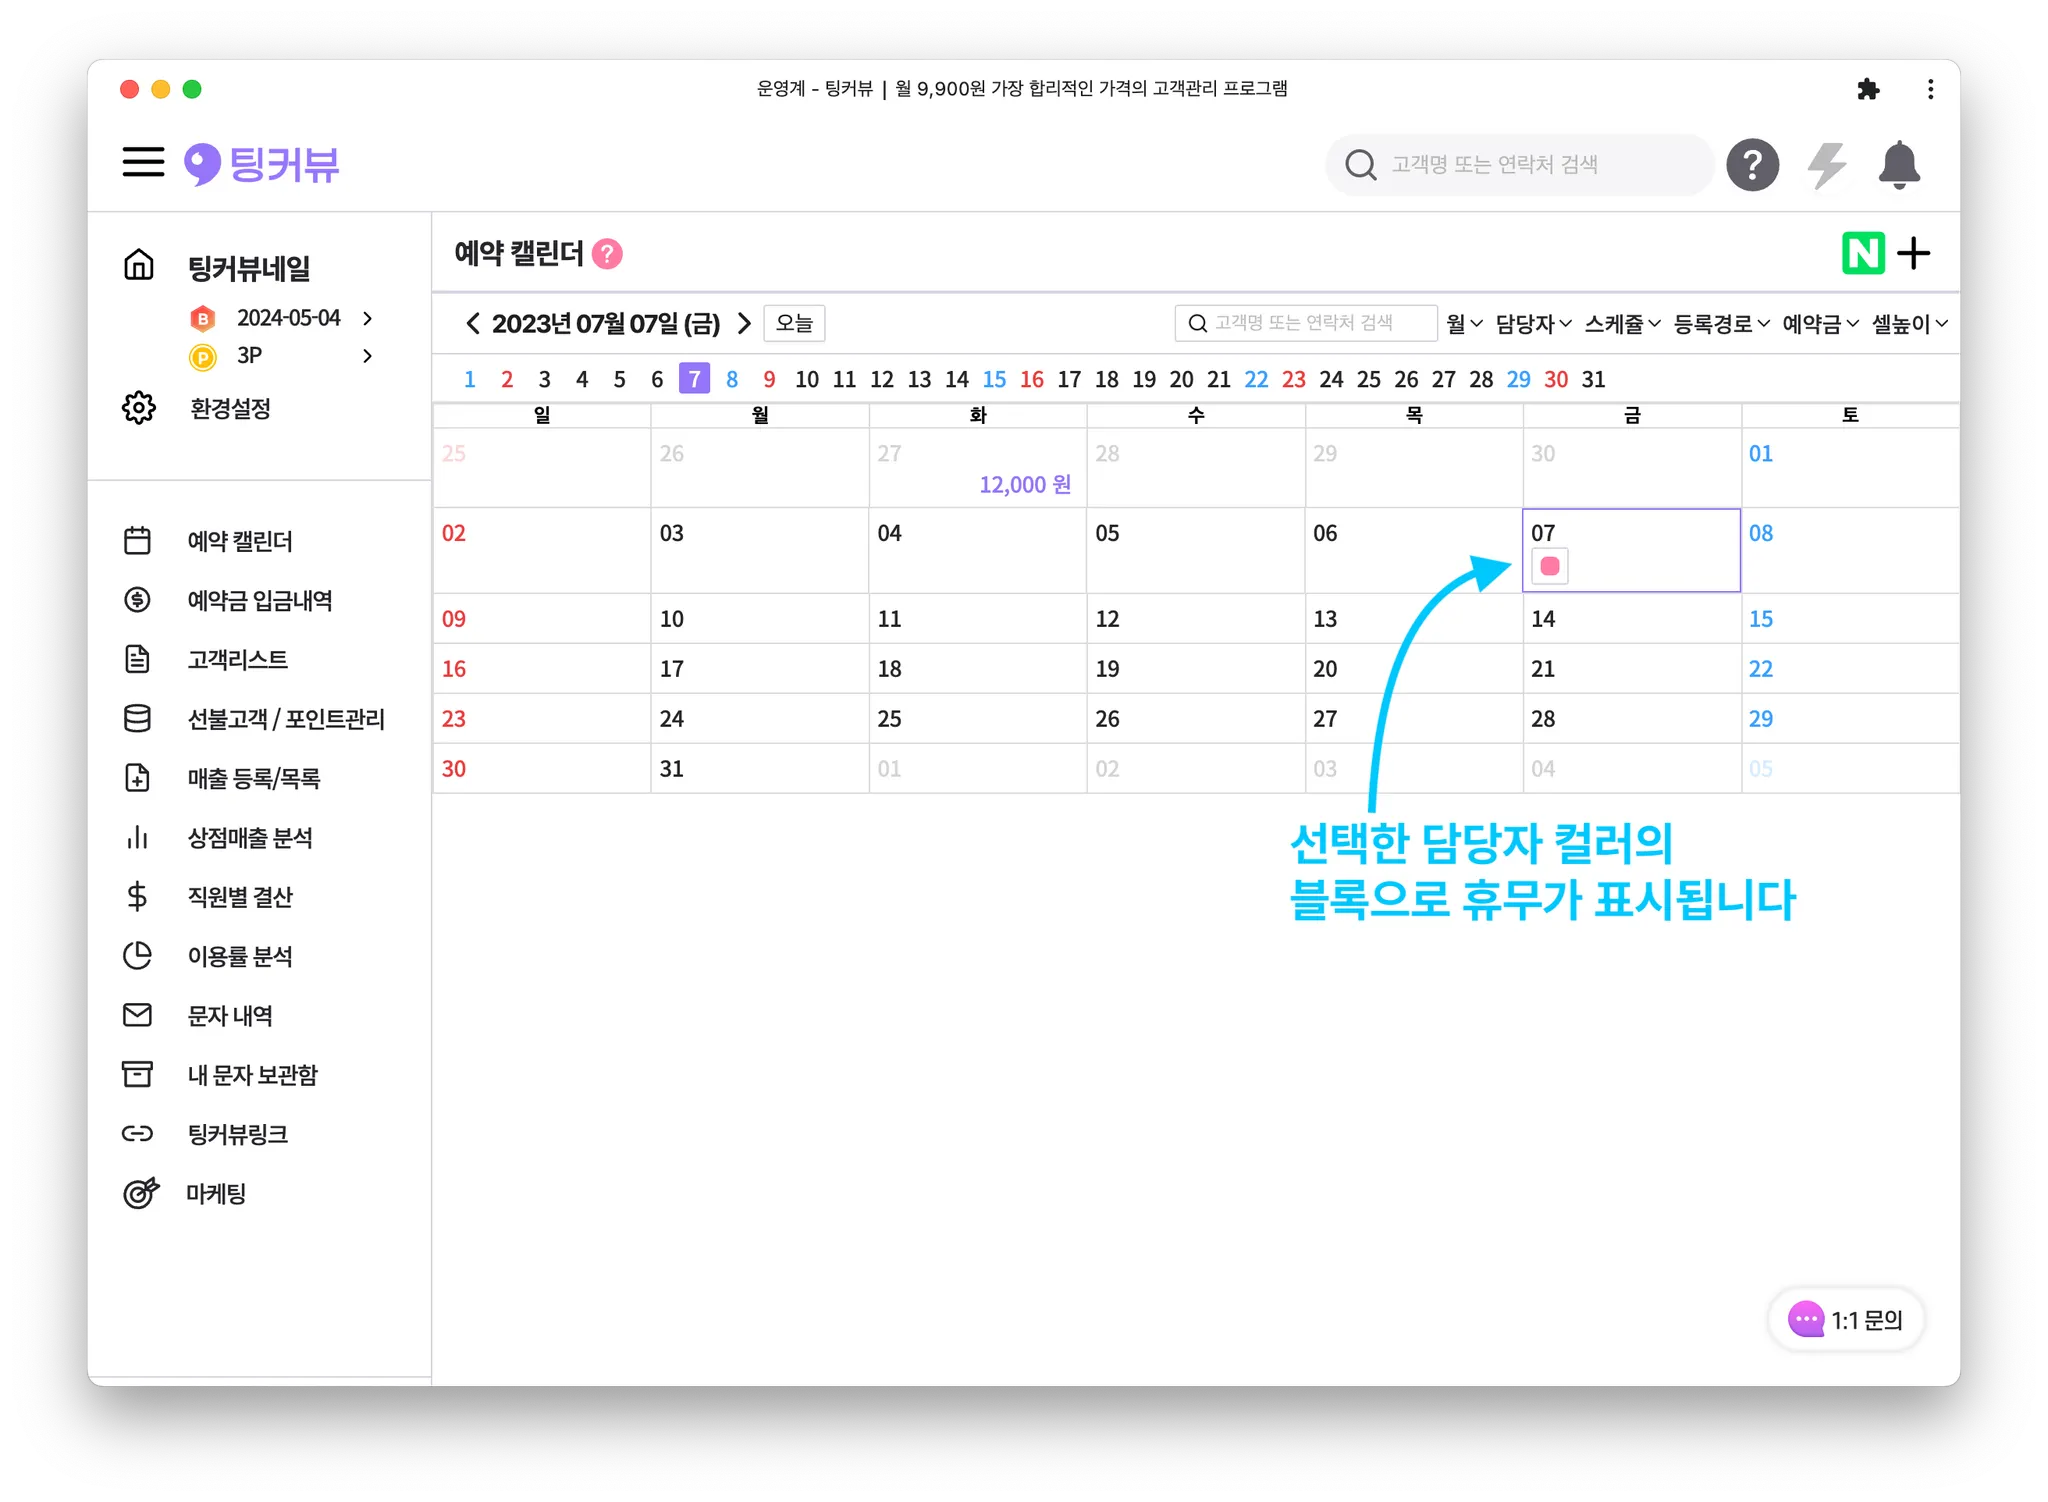This screenshot has height=1502, width=2048.
Task: Click the Naver N booking icon
Action: click(1862, 253)
